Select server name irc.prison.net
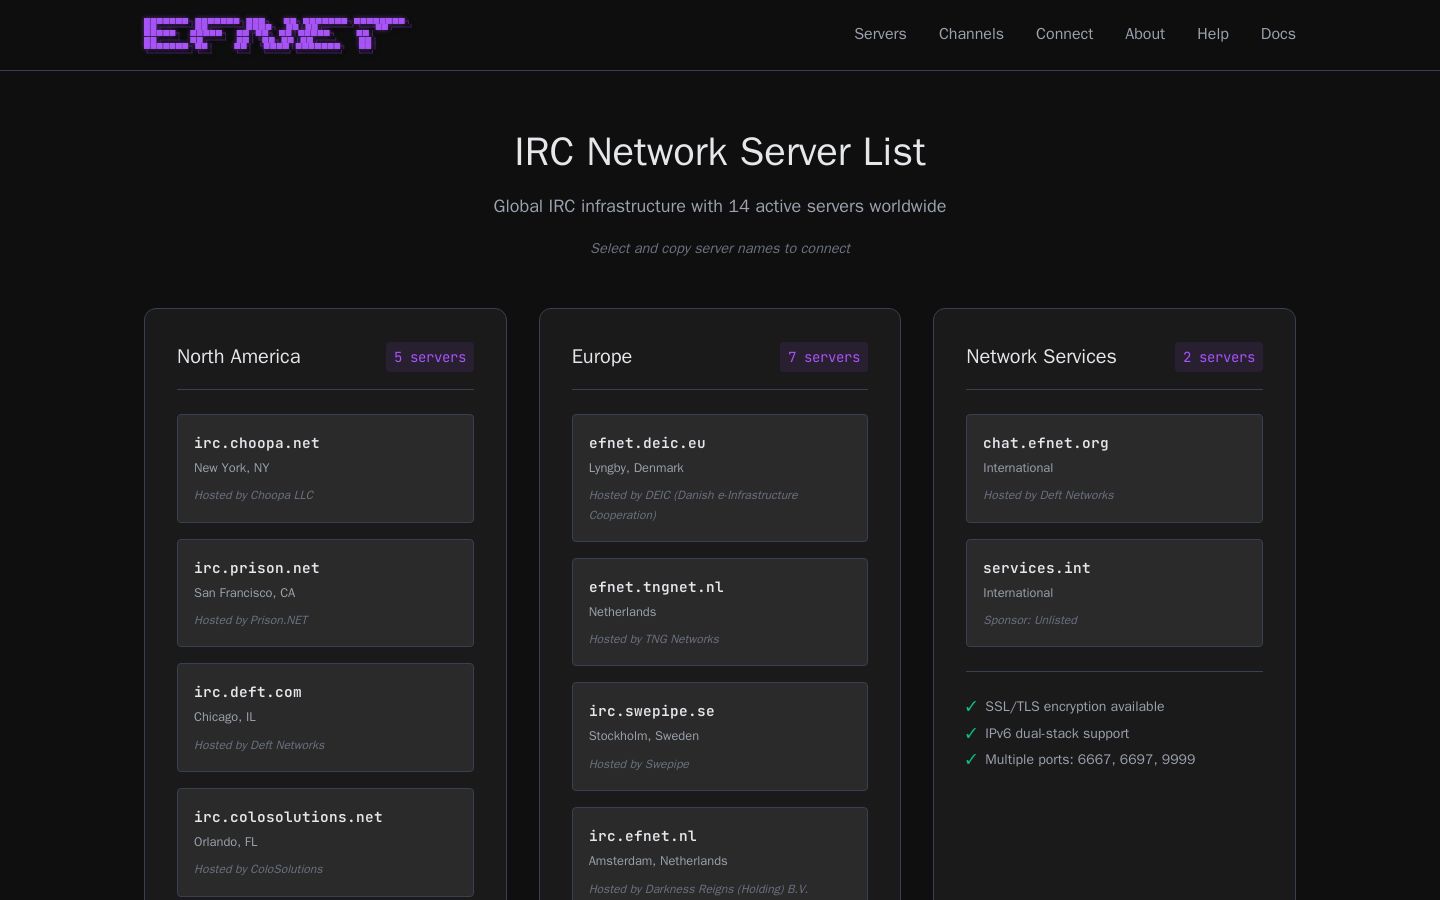Viewport: 1440px width, 900px height. coord(257,568)
